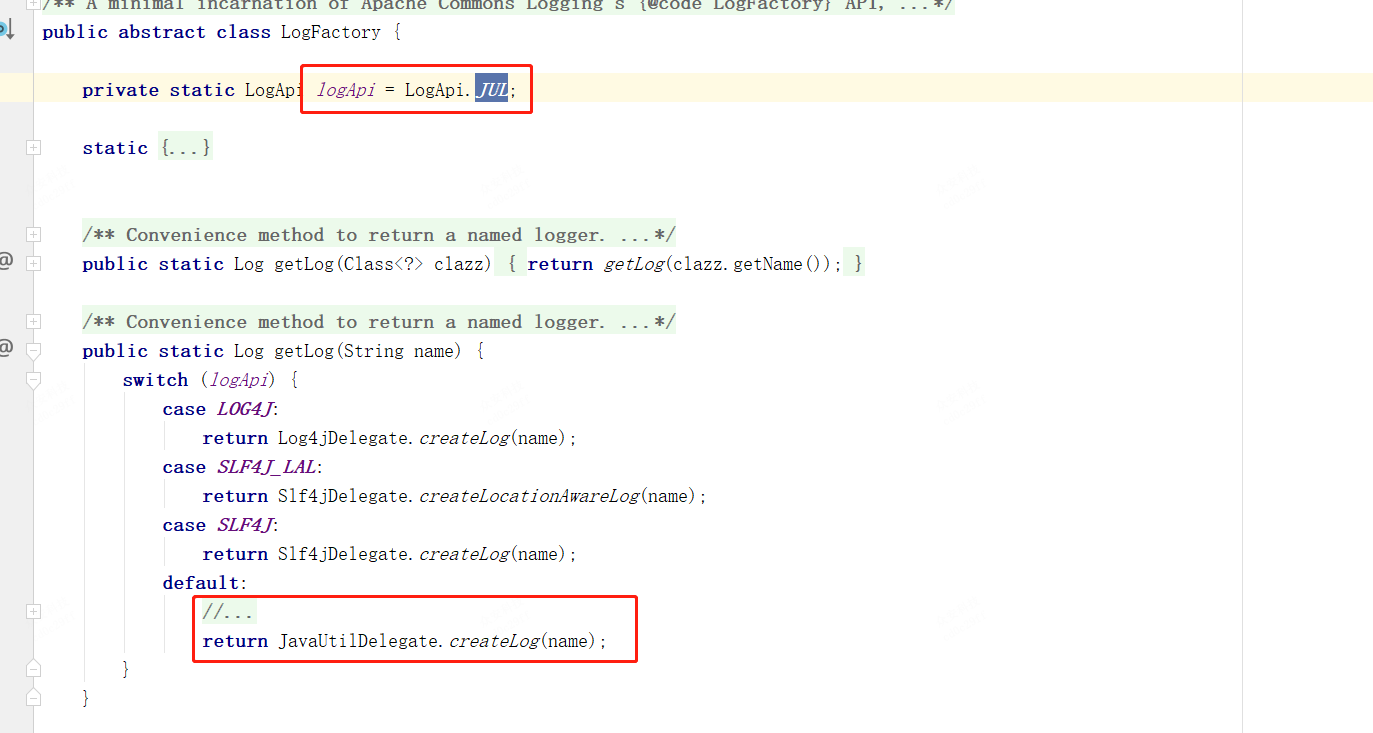This screenshot has height=733, width=1373.
Task: Click the standalone SLF4J case label
Action: coord(245,525)
